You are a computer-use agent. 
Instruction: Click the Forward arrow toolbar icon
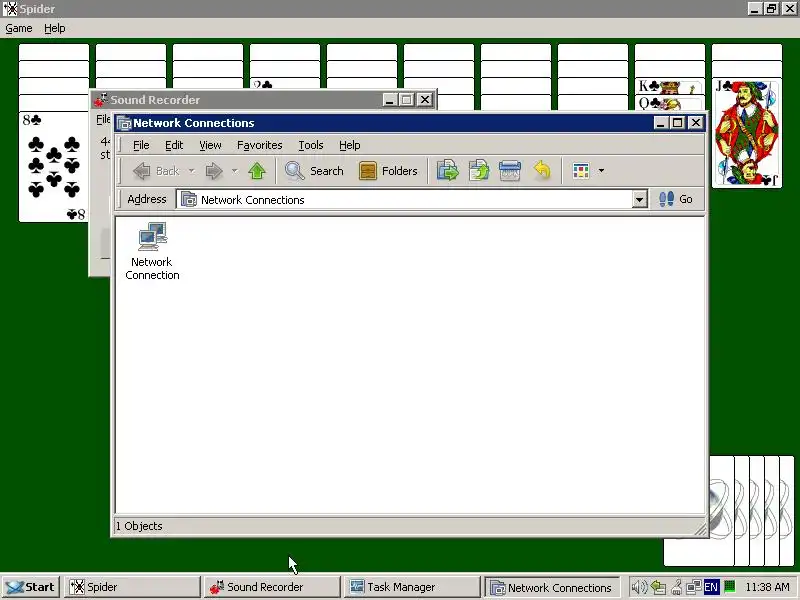tap(214, 171)
